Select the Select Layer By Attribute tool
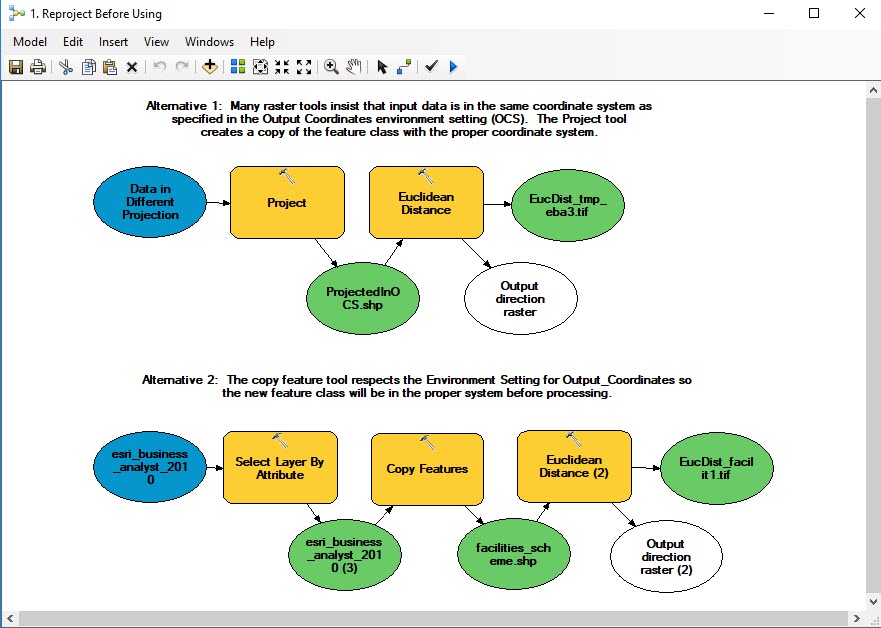881x628 pixels. coord(280,467)
